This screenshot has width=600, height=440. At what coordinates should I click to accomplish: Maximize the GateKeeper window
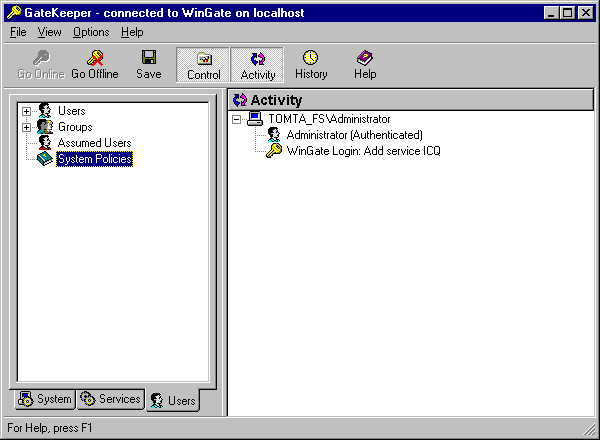pos(567,13)
